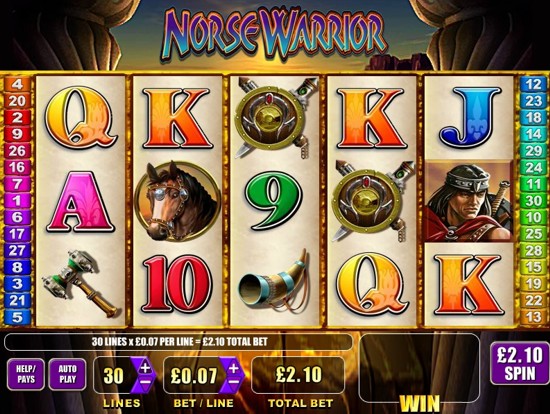Start Auto Play mode
This screenshot has width=550, height=414.
[x=67, y=374]
